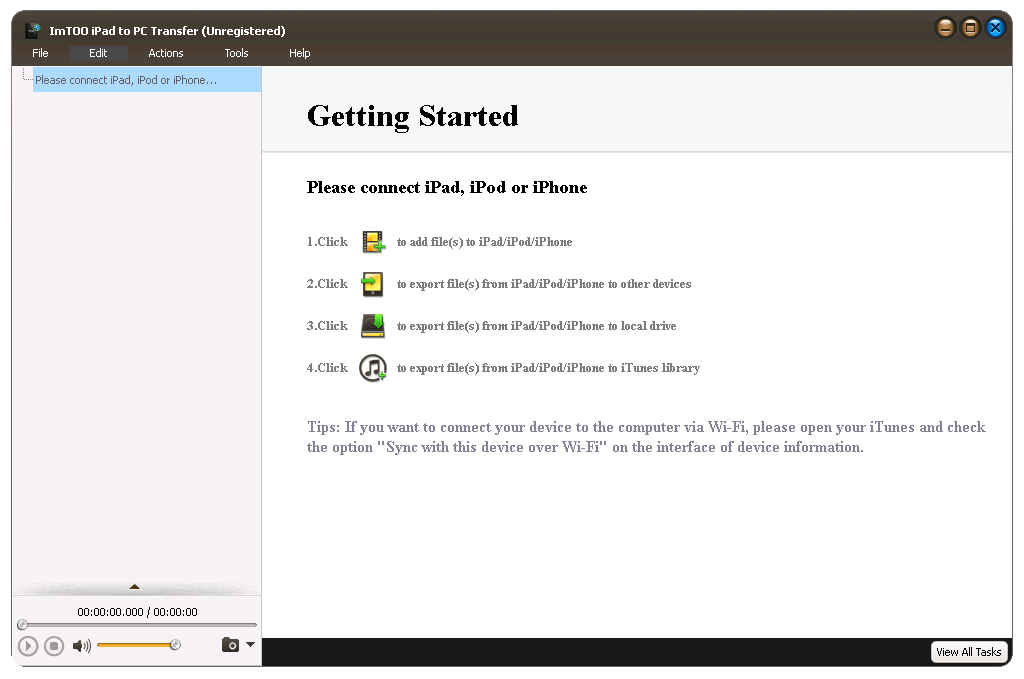The width and height of the screenshot is (1024, 679).
Task: Click the playback progress seek bar
Action: [135, 624]
